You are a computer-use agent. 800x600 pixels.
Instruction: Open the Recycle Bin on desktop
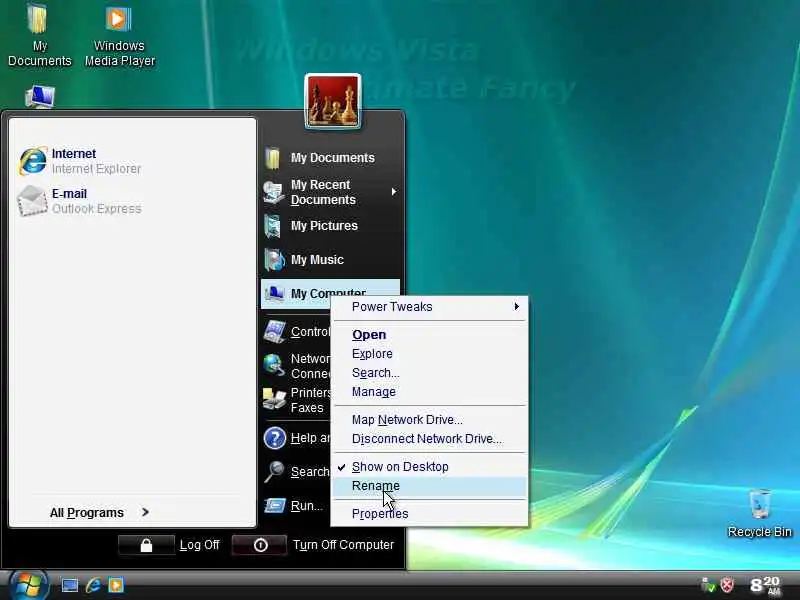(x=760, y=513)
